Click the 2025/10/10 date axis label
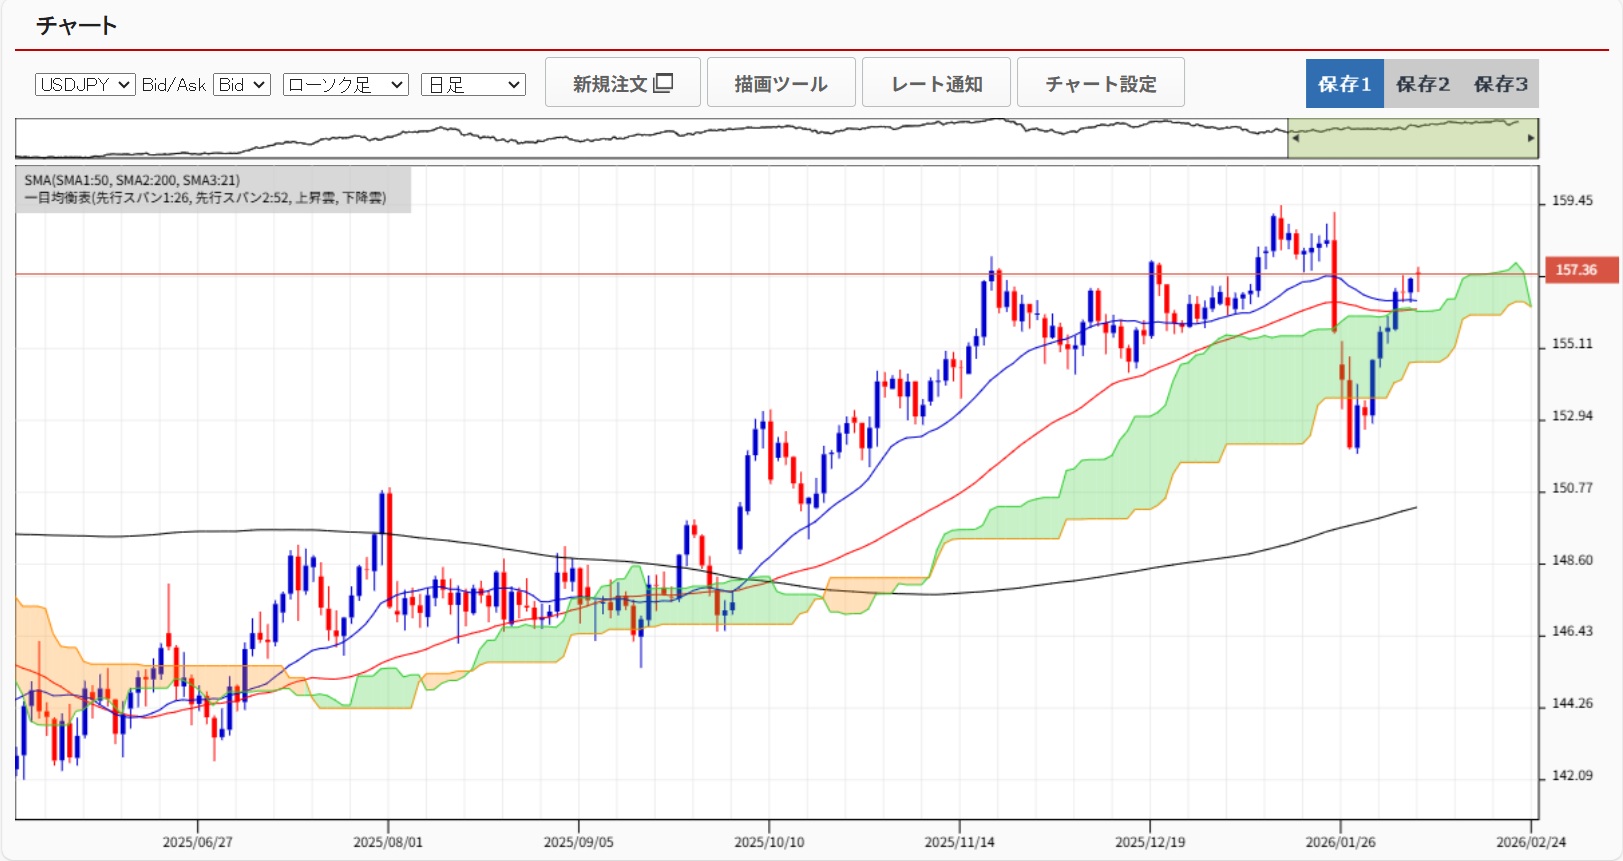The width and height of the screenshot is (1623, 861). click(x=768, y=842)
